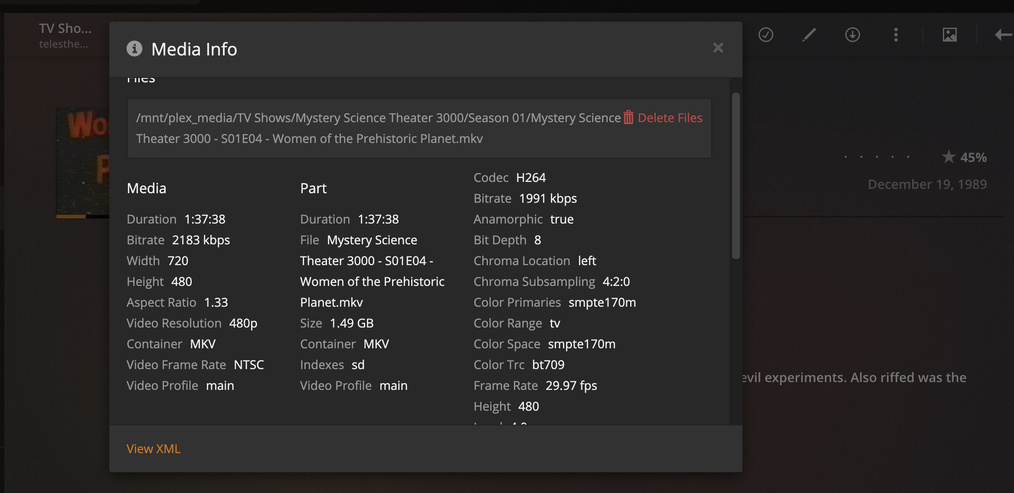This screenshot has height=493, width=1014.
Task: Click the Color Primaries value smpte170m
Action: pyautogui.click(x=602, y=302)
